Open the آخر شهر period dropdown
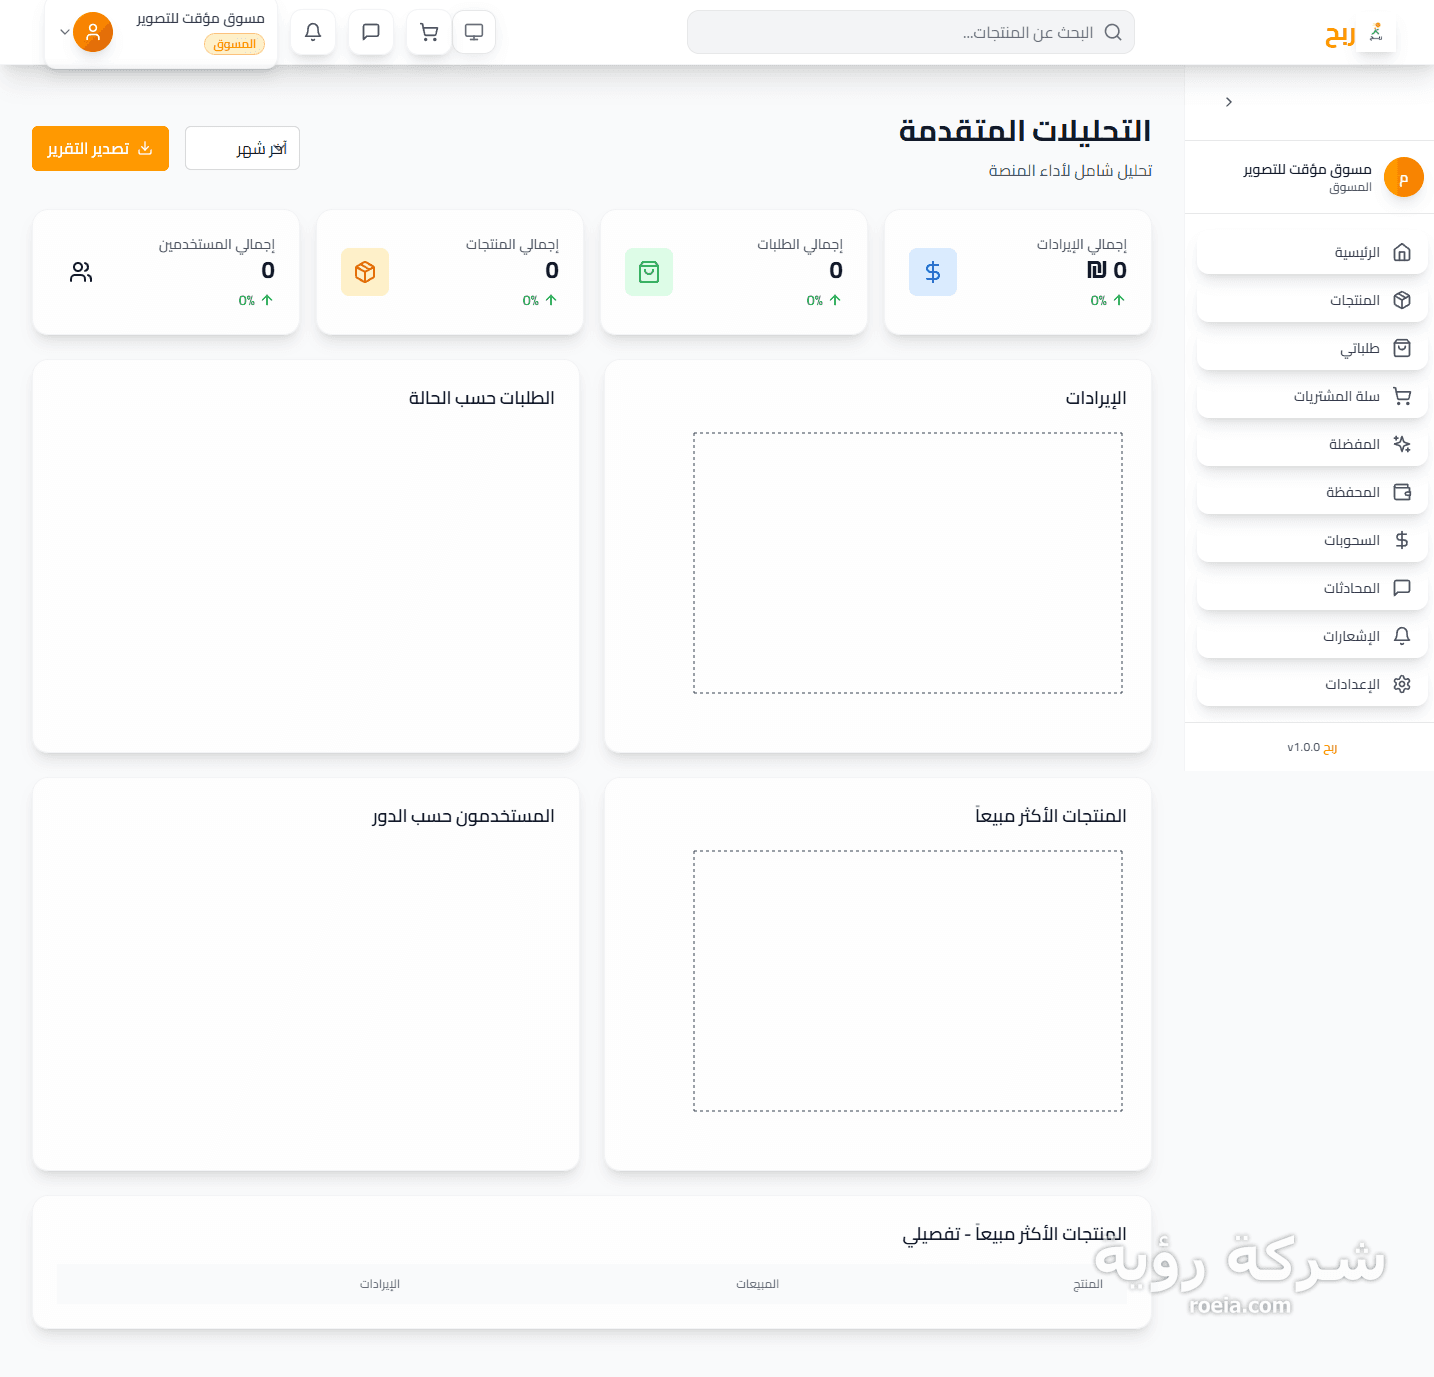The image size is (1434, 1377). (x=242, y=148)
